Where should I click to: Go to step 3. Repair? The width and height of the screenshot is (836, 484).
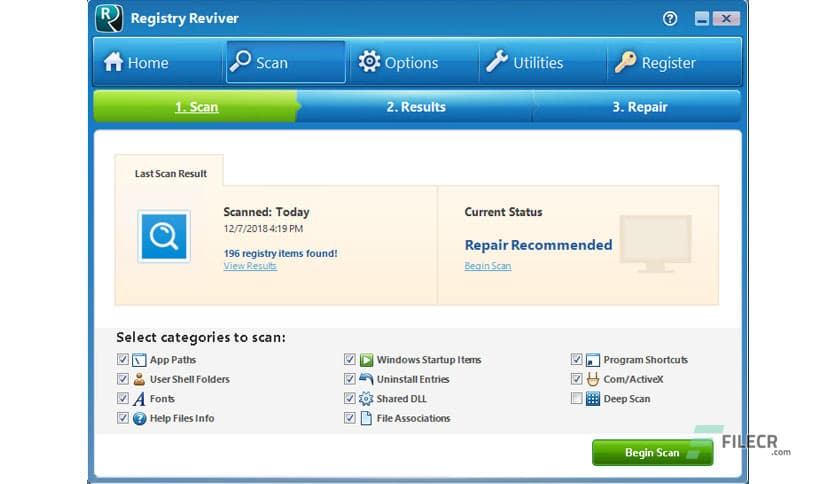pos(639,107)
